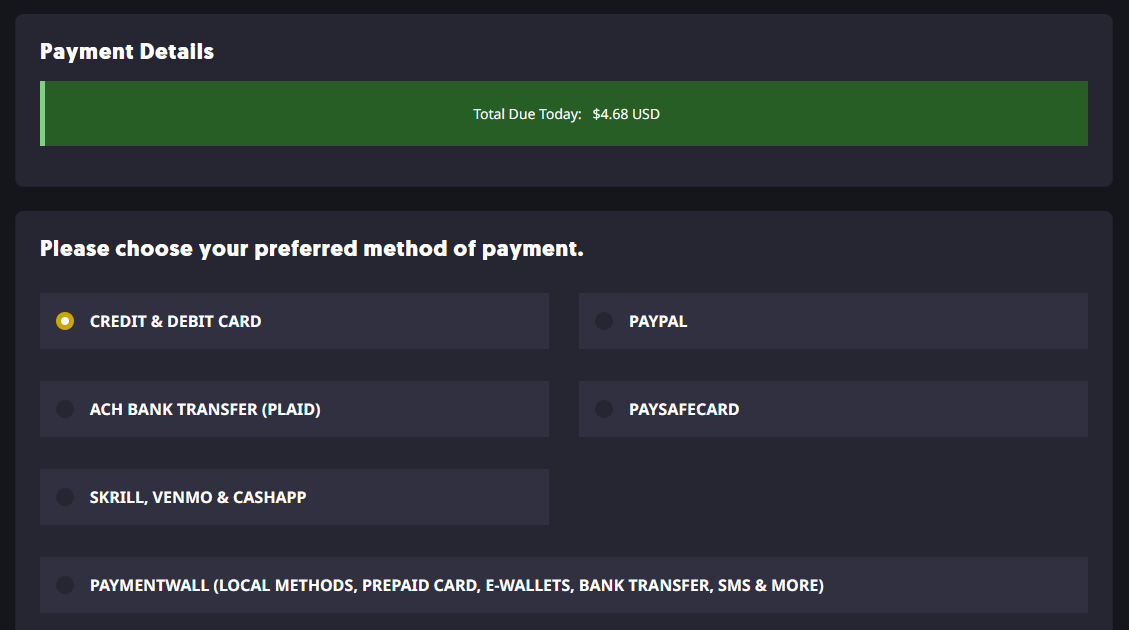This screenshot has width=1129, height=630.
Task: Pick the ACH Bank Transfer (Plaid) radio button
Action: point(65,409)
